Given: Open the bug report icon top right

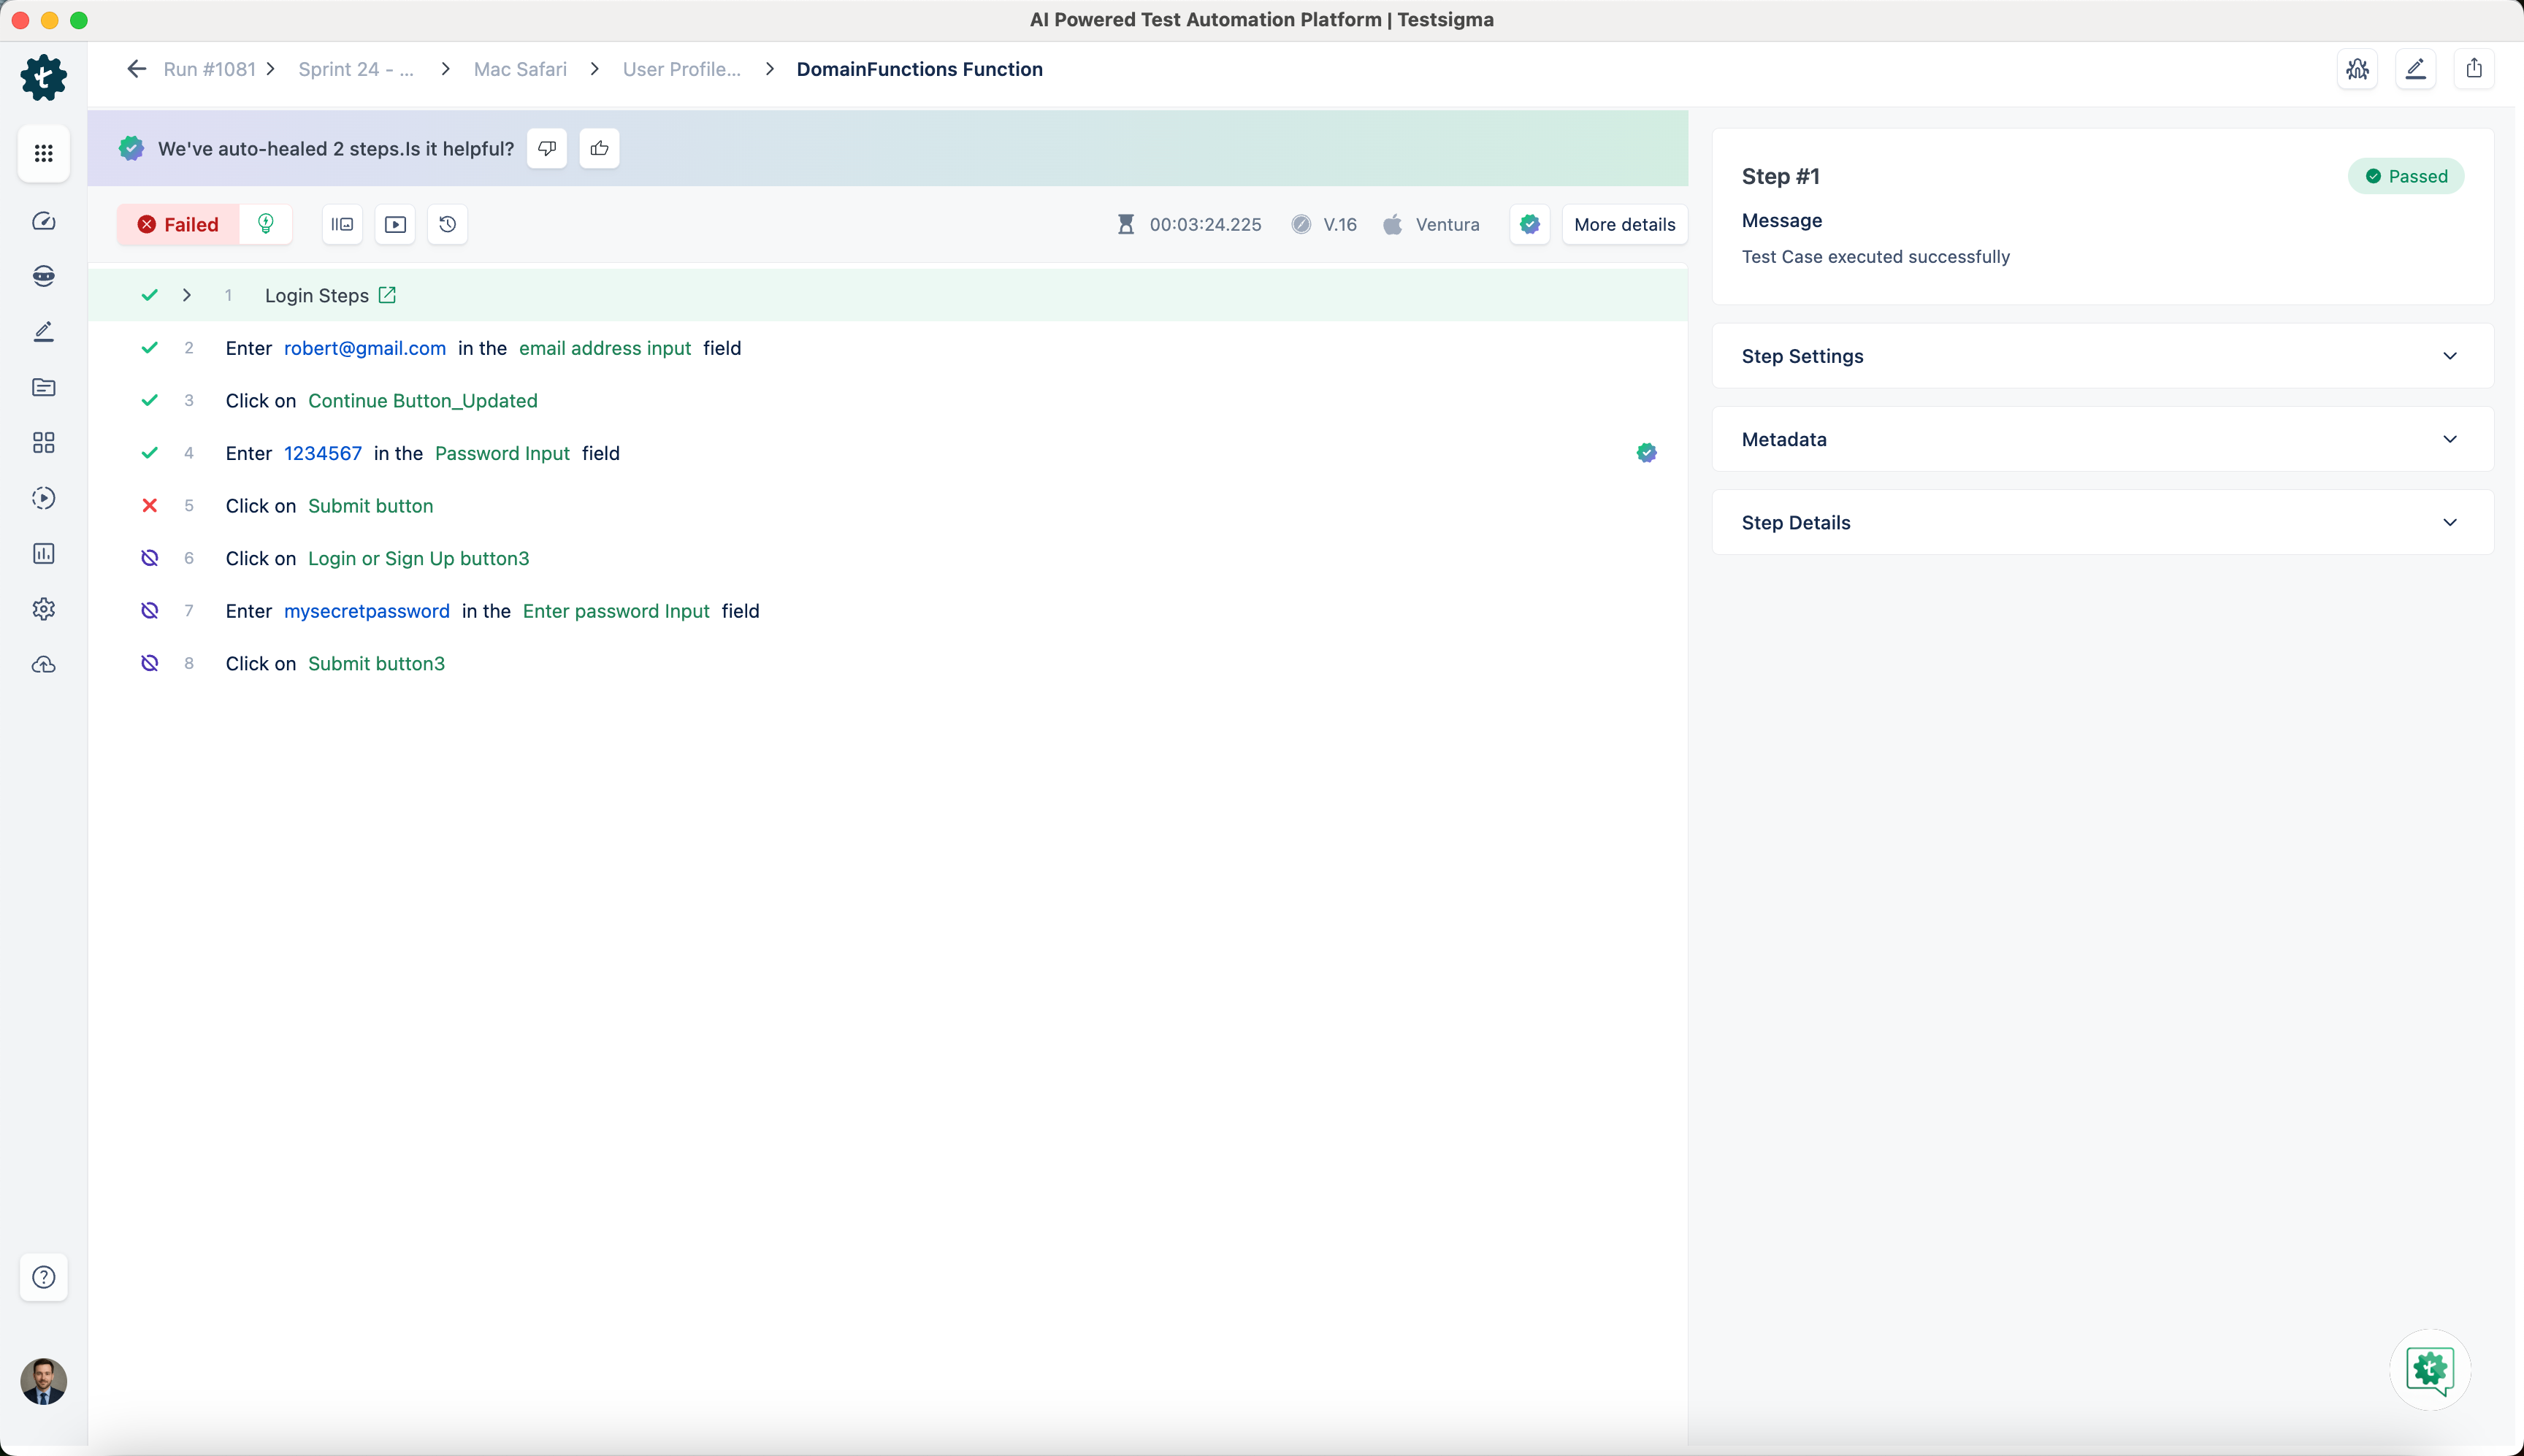Looking at the screenshot, I should [2357, 69].
